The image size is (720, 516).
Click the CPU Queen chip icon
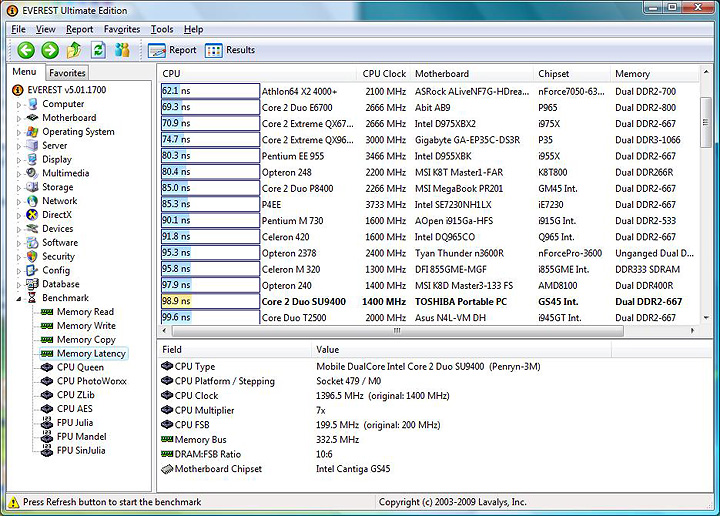(x=47, y=367)
